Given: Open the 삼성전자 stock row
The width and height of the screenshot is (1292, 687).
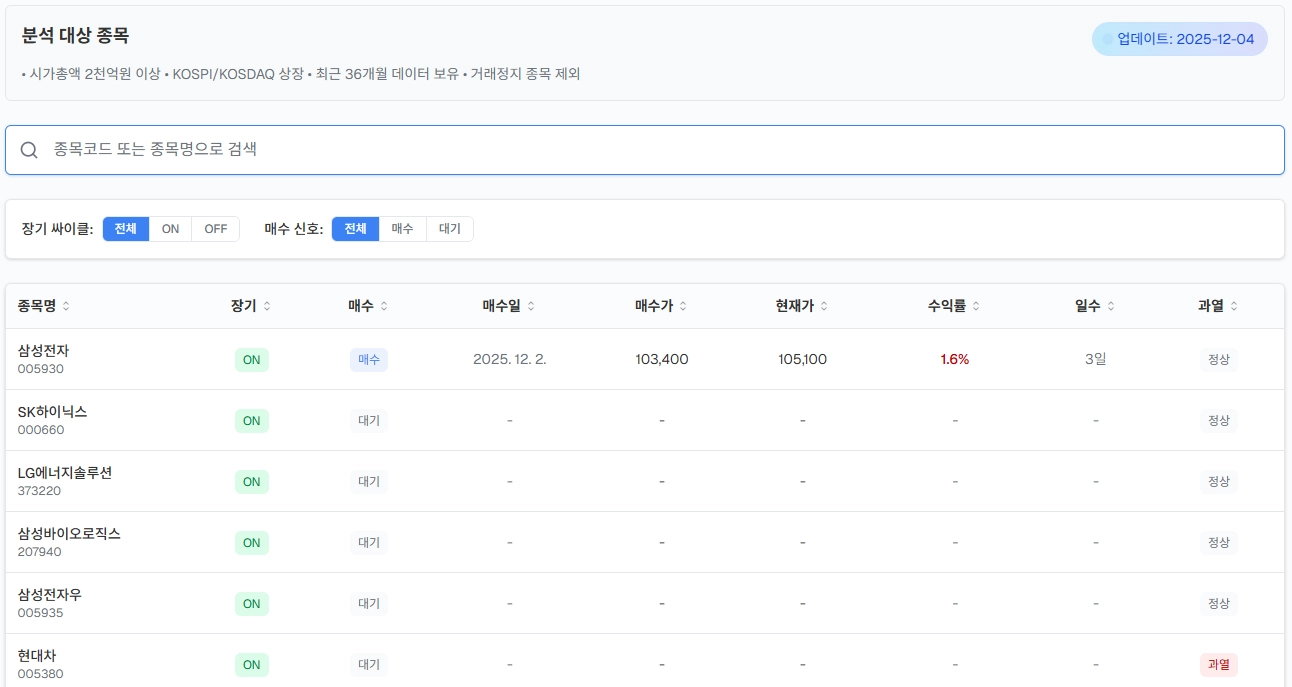Looking at the screenshot, I should tap(44, 351).
